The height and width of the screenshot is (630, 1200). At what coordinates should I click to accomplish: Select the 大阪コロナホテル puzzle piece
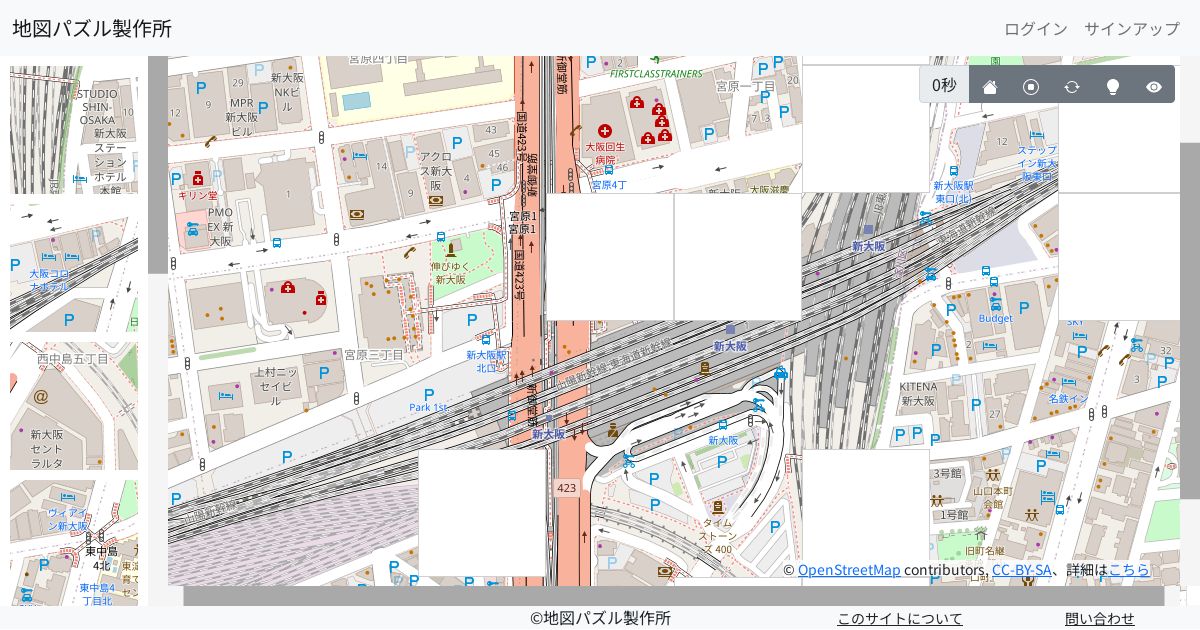(x=74, y=268)
